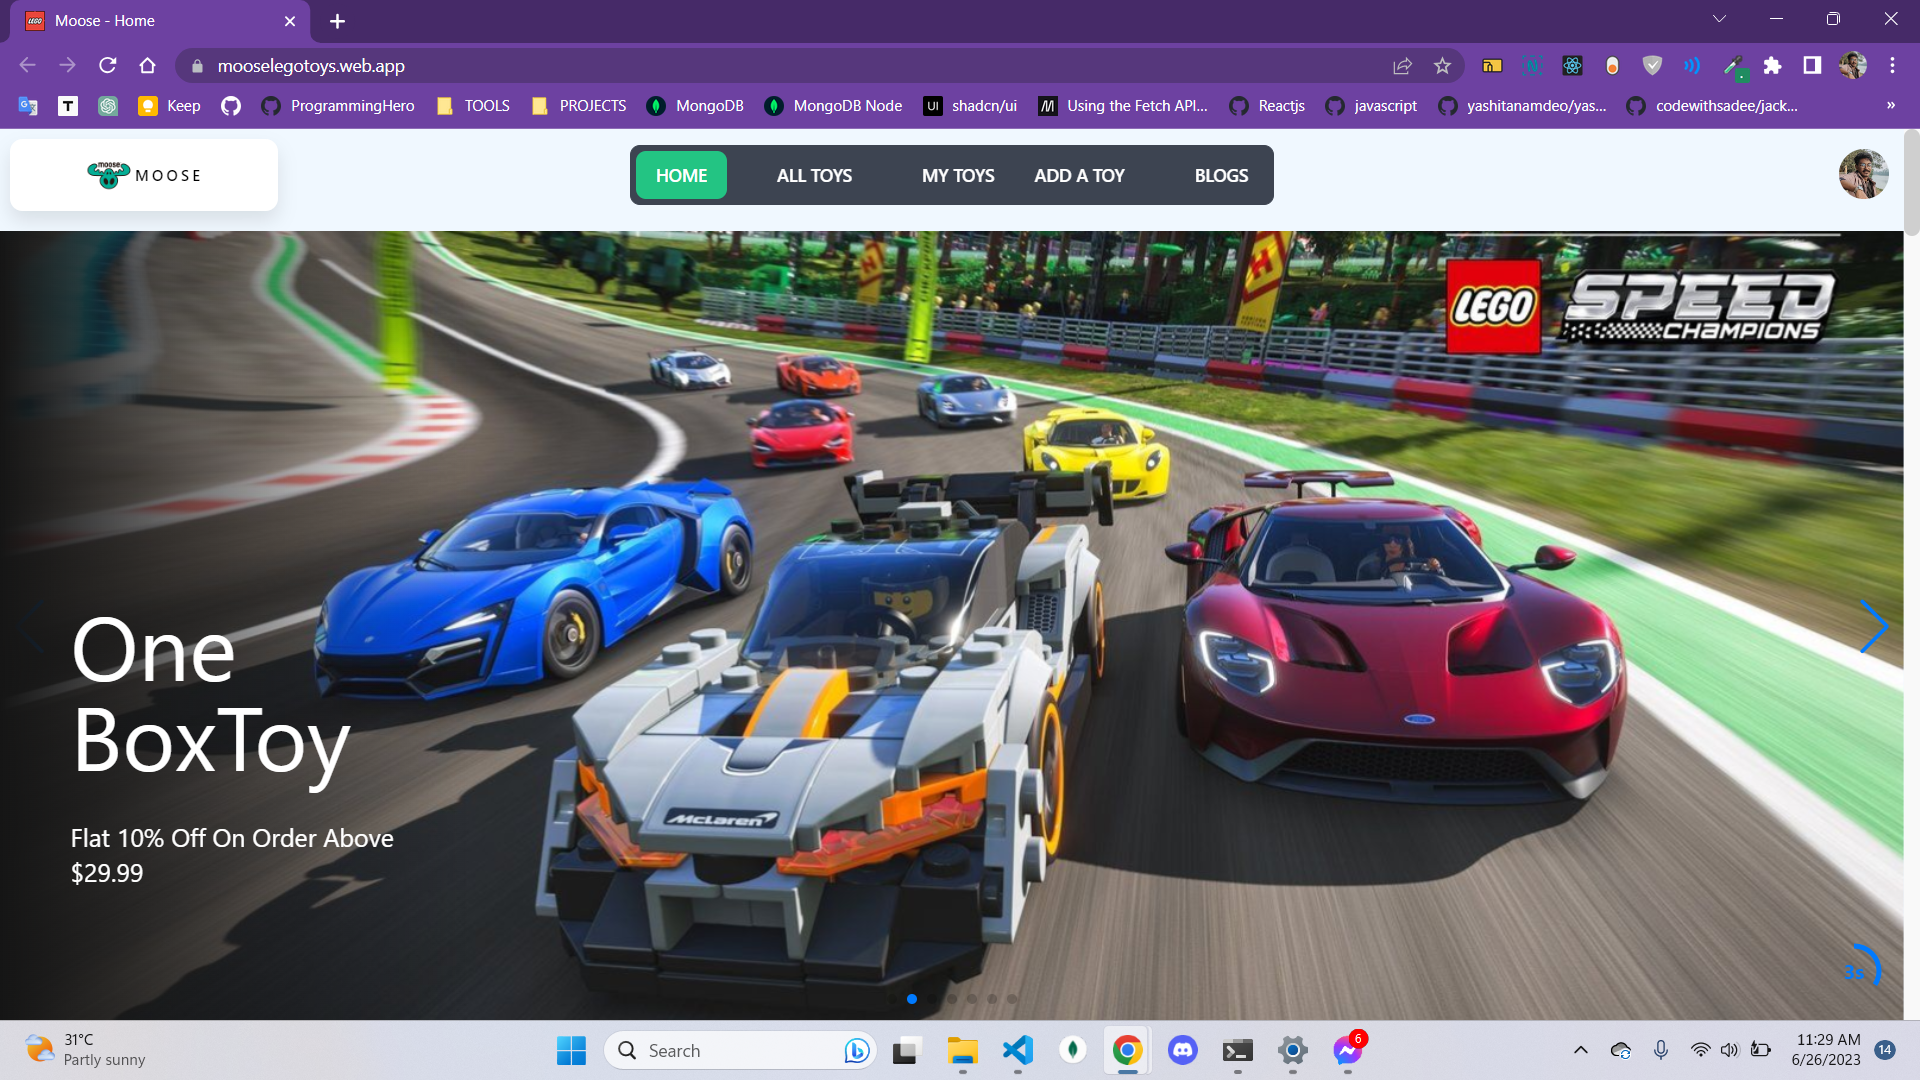The width and height of the screenshot is (1920, 1080).
Task: Select the sixth carousel pagination dot
Action: tap(992, 998)
